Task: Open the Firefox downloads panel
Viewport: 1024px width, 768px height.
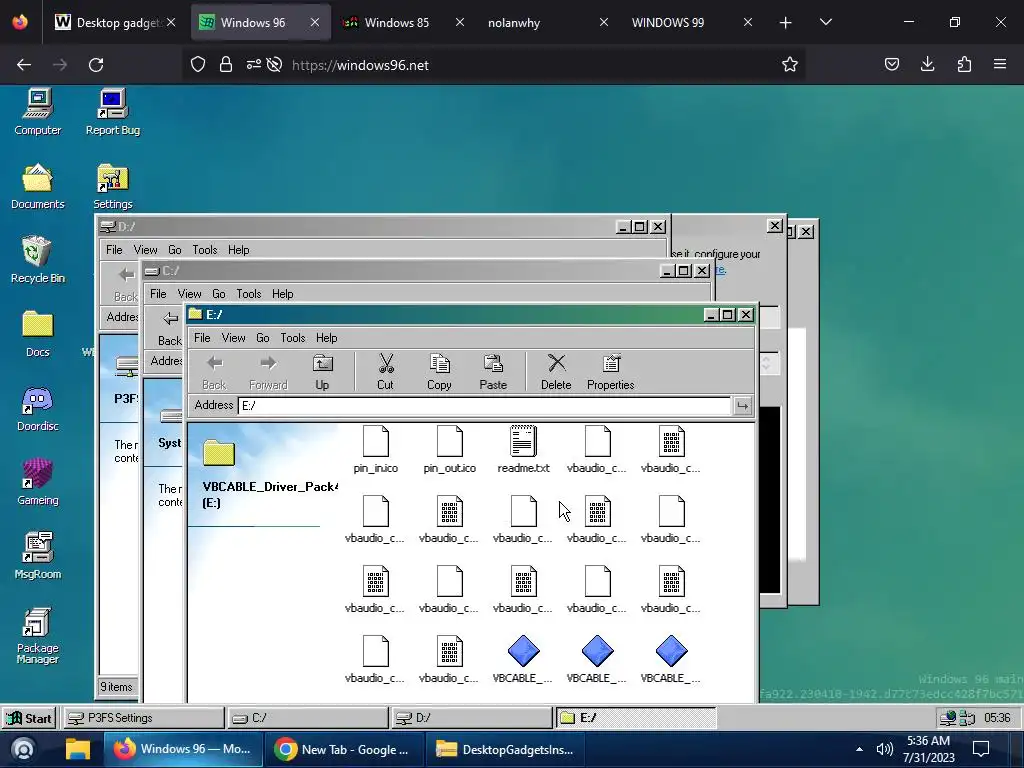Action: [x=927, y=64]
